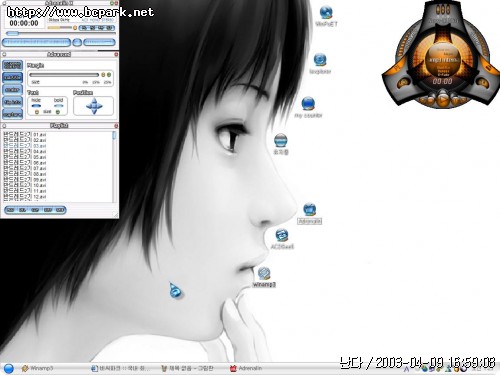Click the Position arrow pad in the Advanced panel

point(94,106)
